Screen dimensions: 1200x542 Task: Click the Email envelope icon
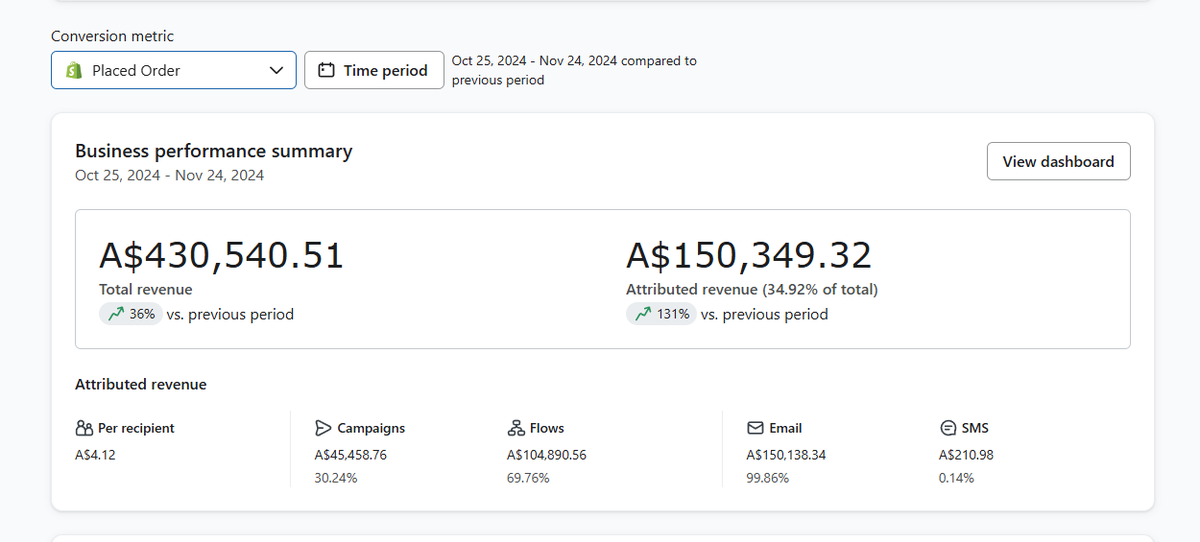click(755, 428)
